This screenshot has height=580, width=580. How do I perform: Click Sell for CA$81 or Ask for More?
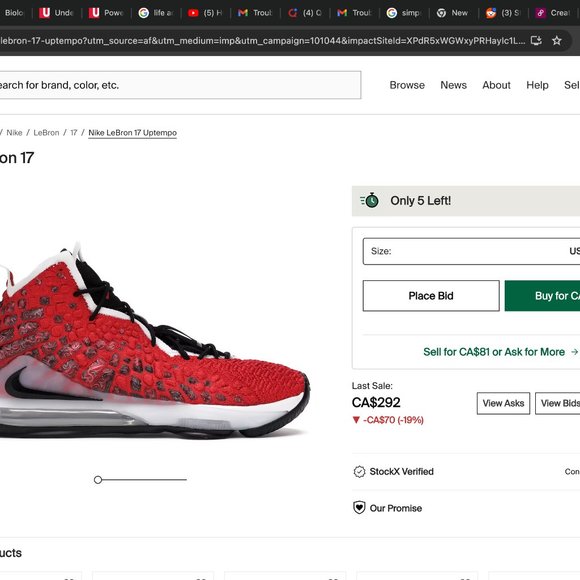point(500,352)
